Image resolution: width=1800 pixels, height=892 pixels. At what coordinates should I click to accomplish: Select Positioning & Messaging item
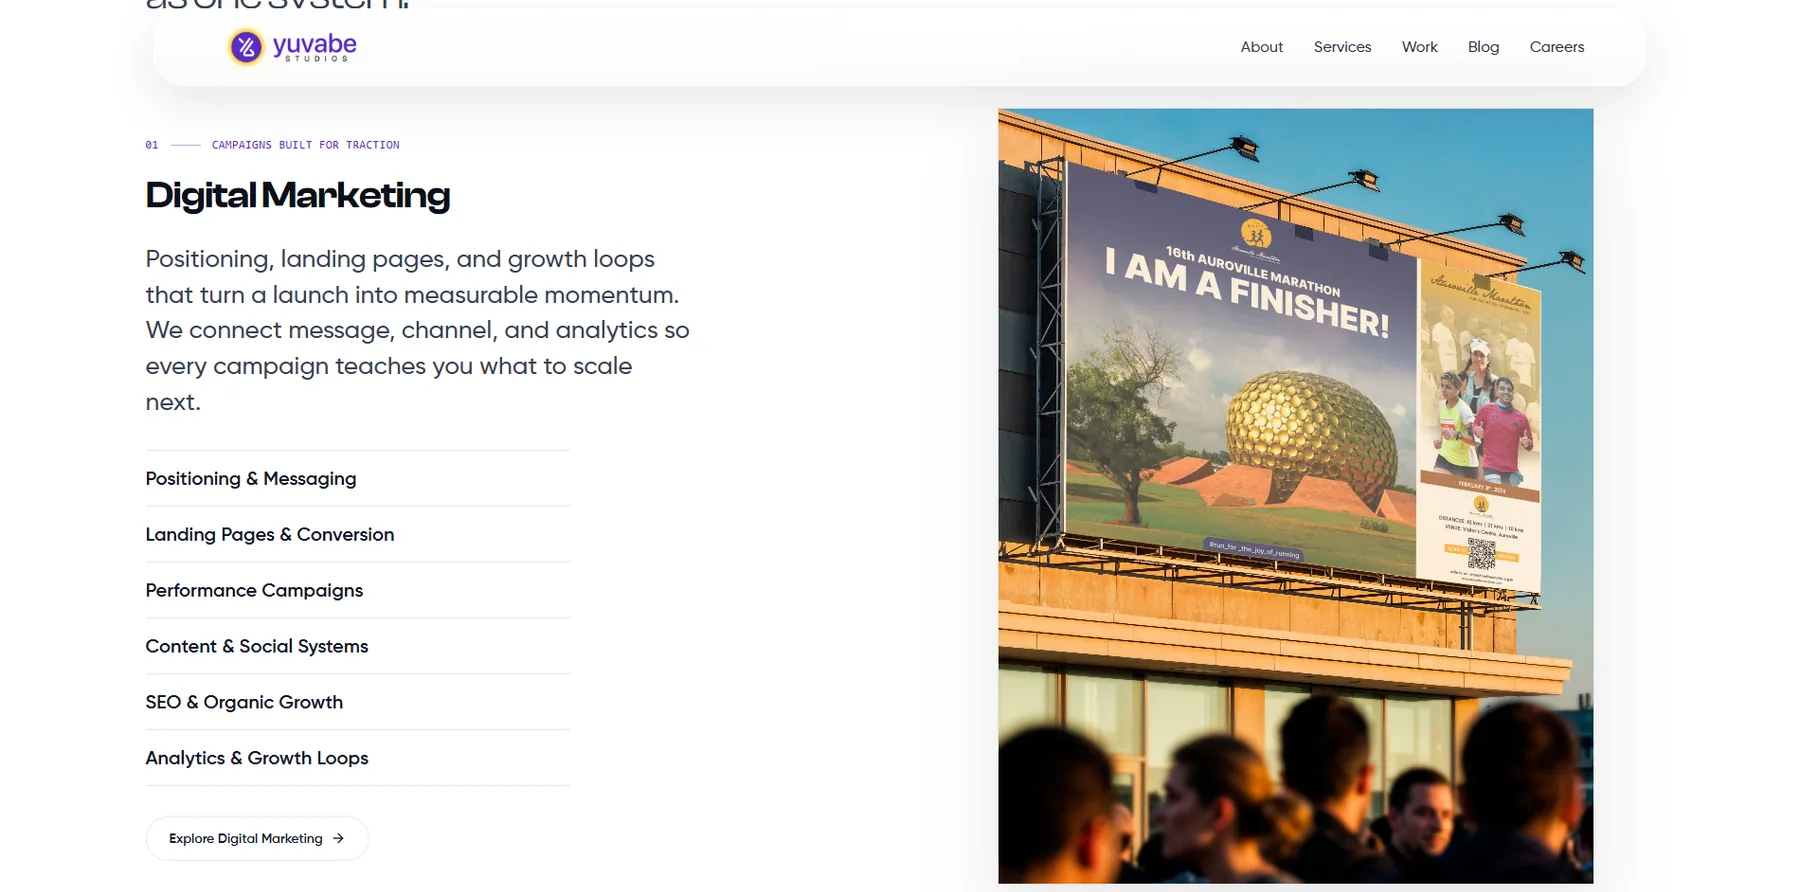[x=358, y=478]
